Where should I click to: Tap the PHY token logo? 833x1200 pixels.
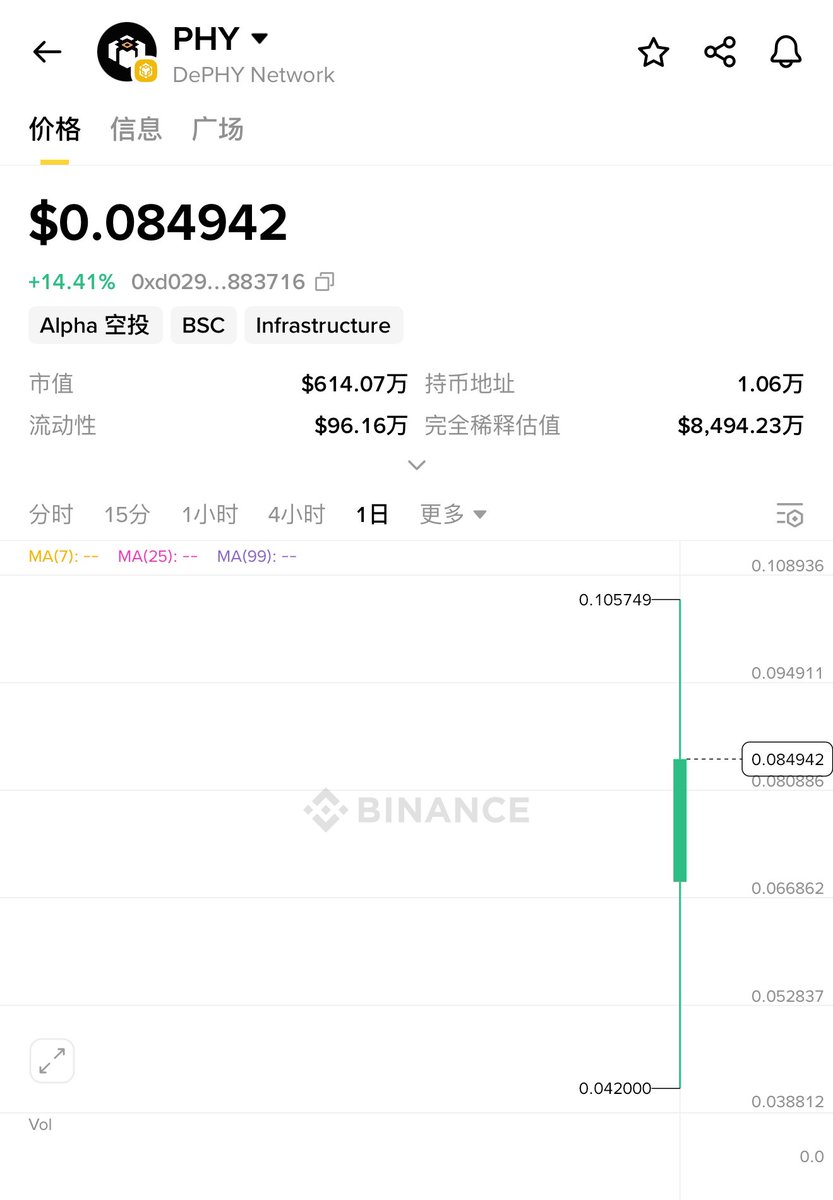[x=127, y=52]
